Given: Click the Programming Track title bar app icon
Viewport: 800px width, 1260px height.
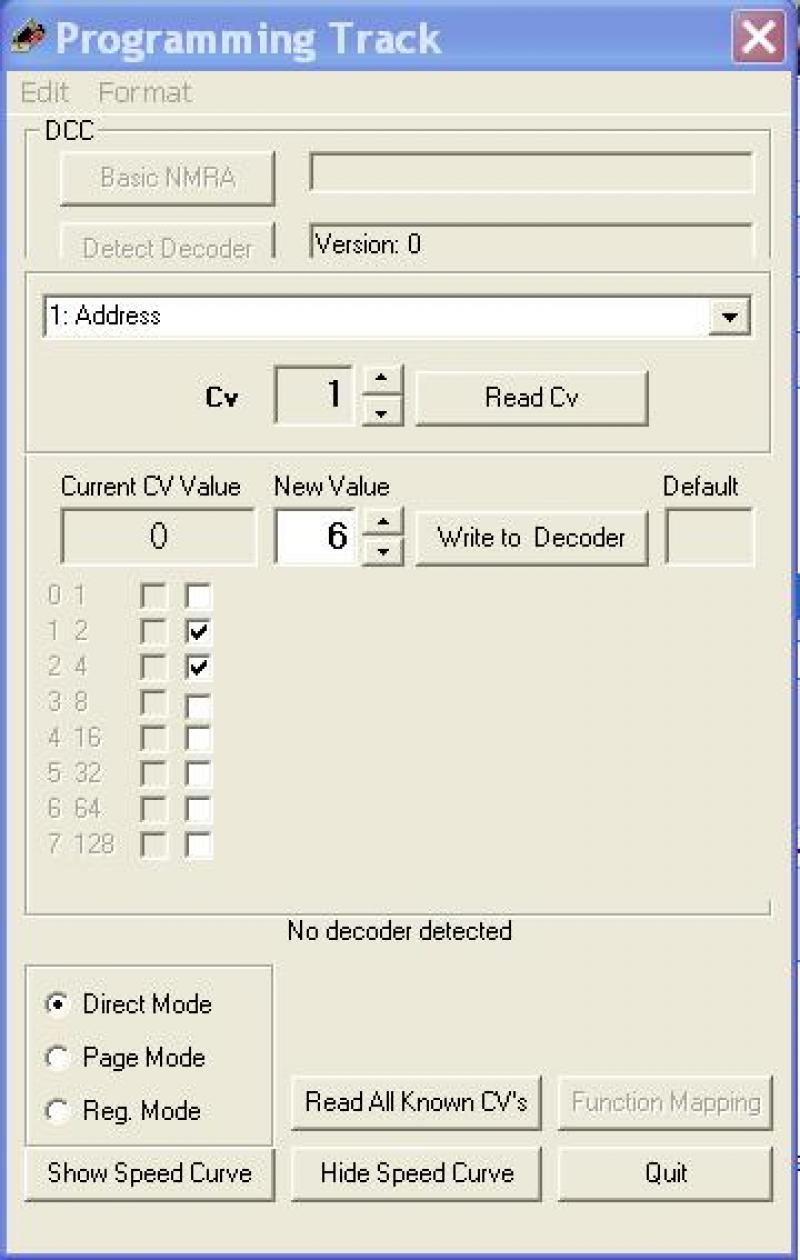Looking at the screenshot, I should click(29, 38).
